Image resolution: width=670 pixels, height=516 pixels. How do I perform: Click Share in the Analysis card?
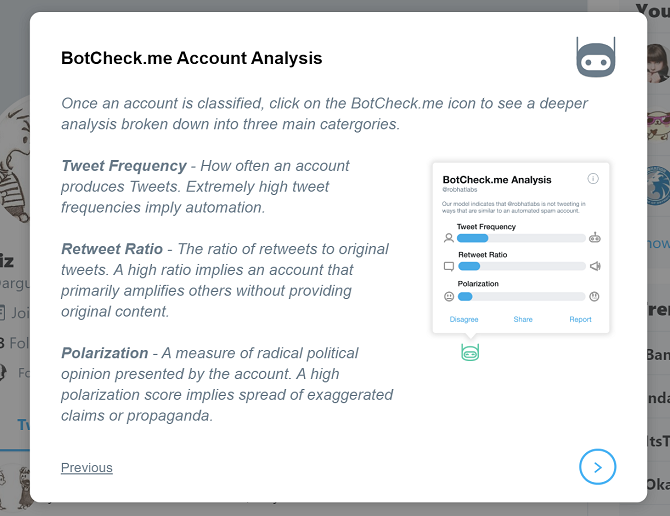(523, 320)
